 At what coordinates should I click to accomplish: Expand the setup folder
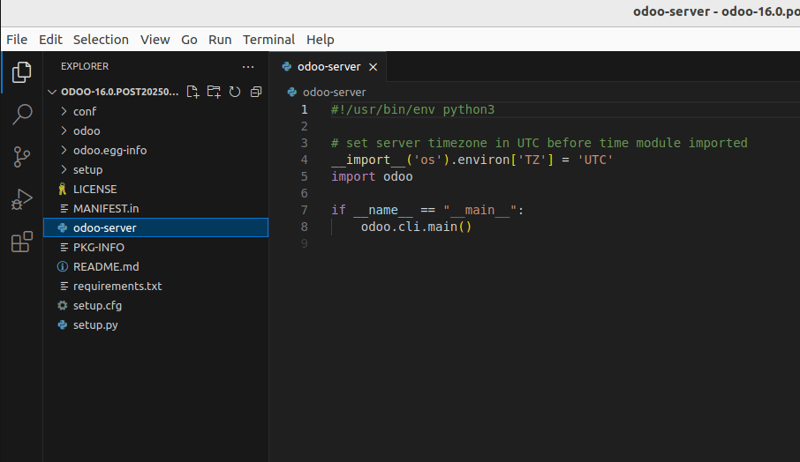64,169
